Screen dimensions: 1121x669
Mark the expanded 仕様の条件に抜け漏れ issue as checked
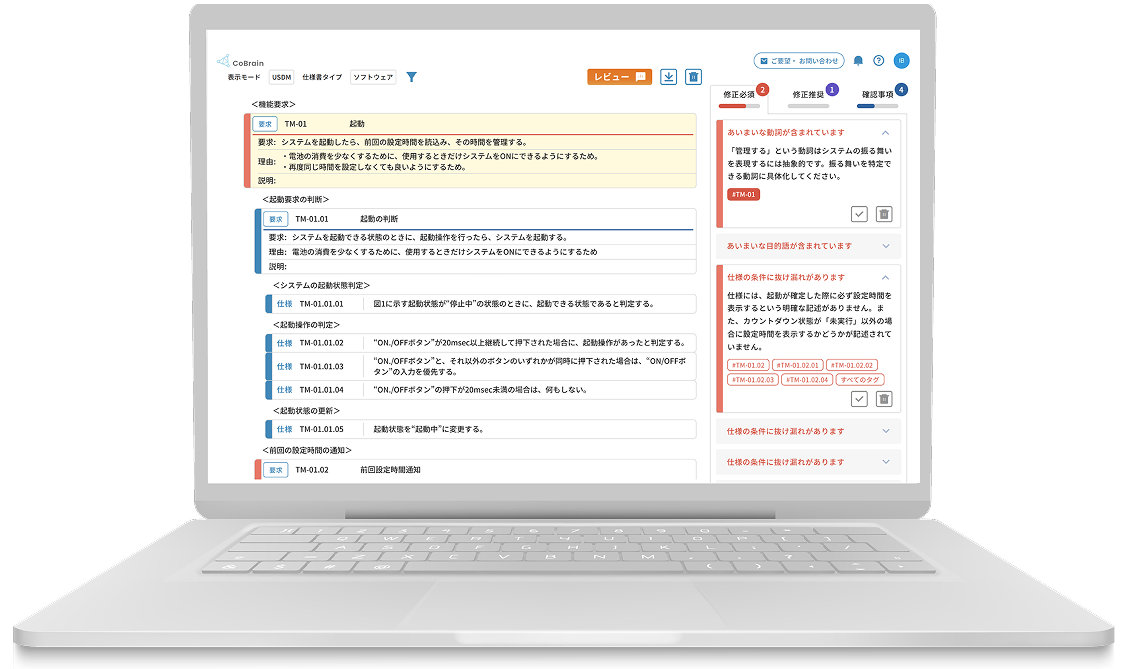click(x=859, y=399)
